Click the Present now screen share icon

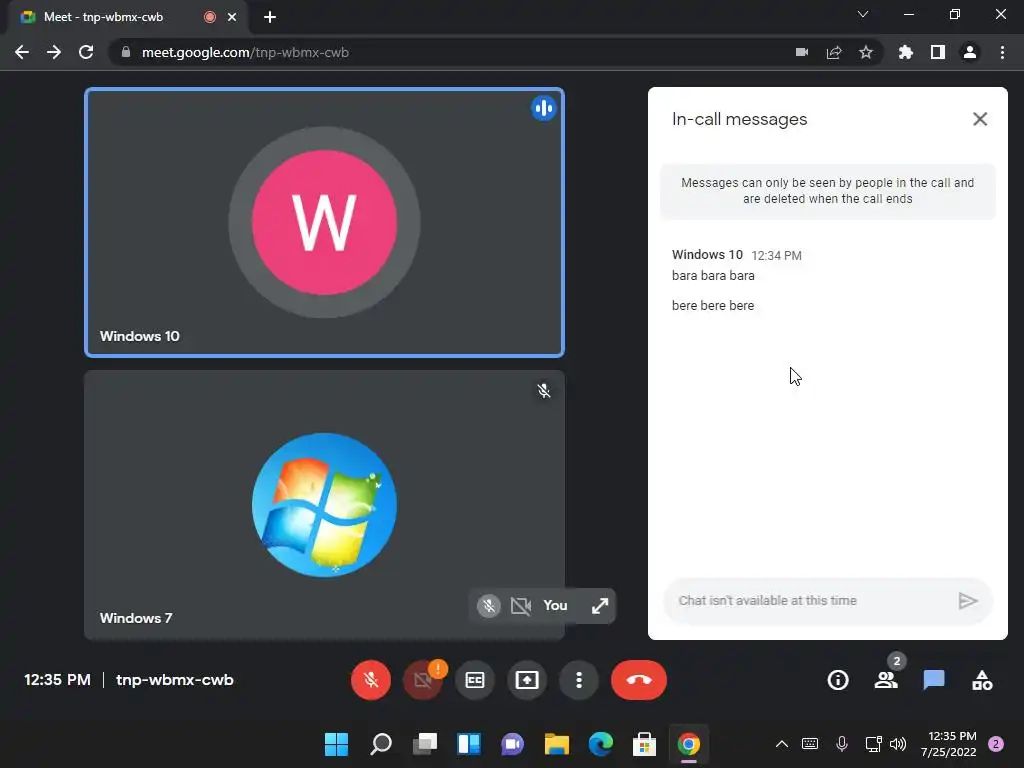tap(527, 680)
